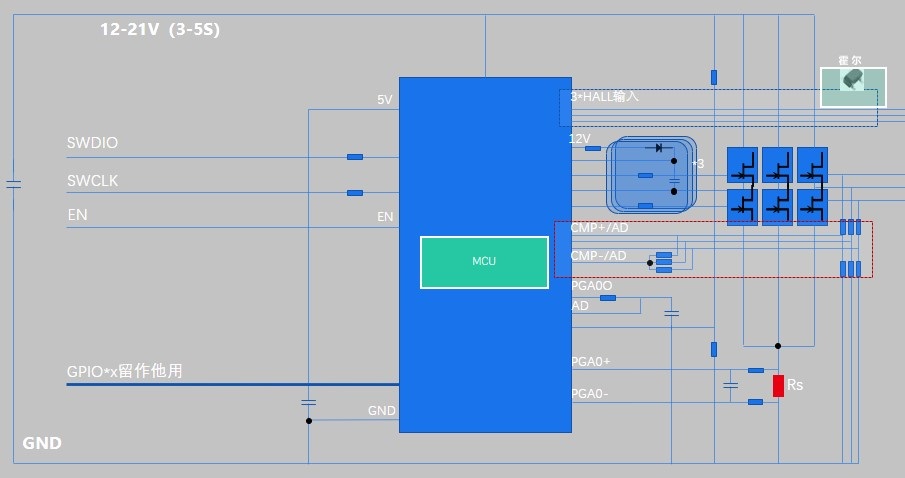Select the PGA0+ pin label

(590, 361)
